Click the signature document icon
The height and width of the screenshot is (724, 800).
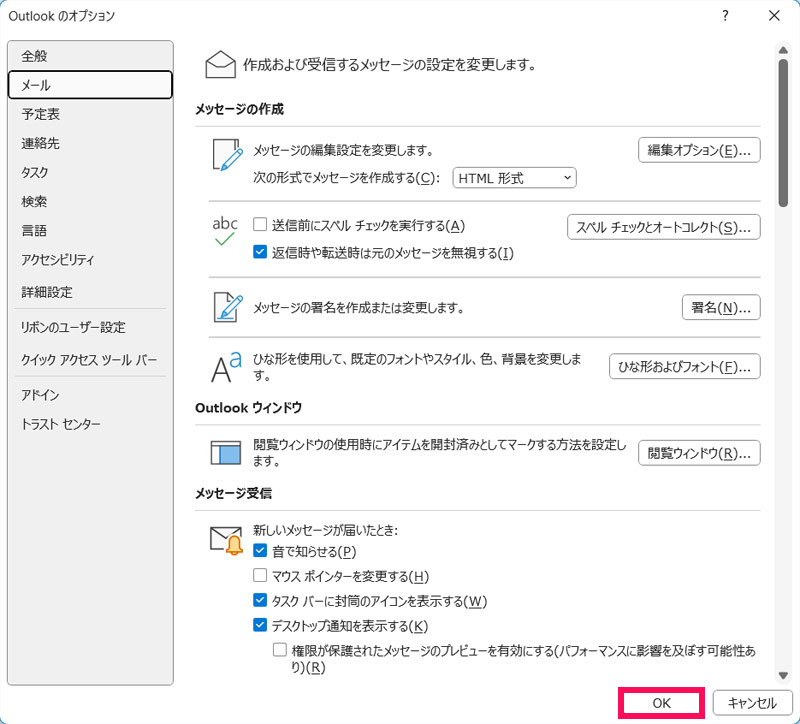[227, 307]
